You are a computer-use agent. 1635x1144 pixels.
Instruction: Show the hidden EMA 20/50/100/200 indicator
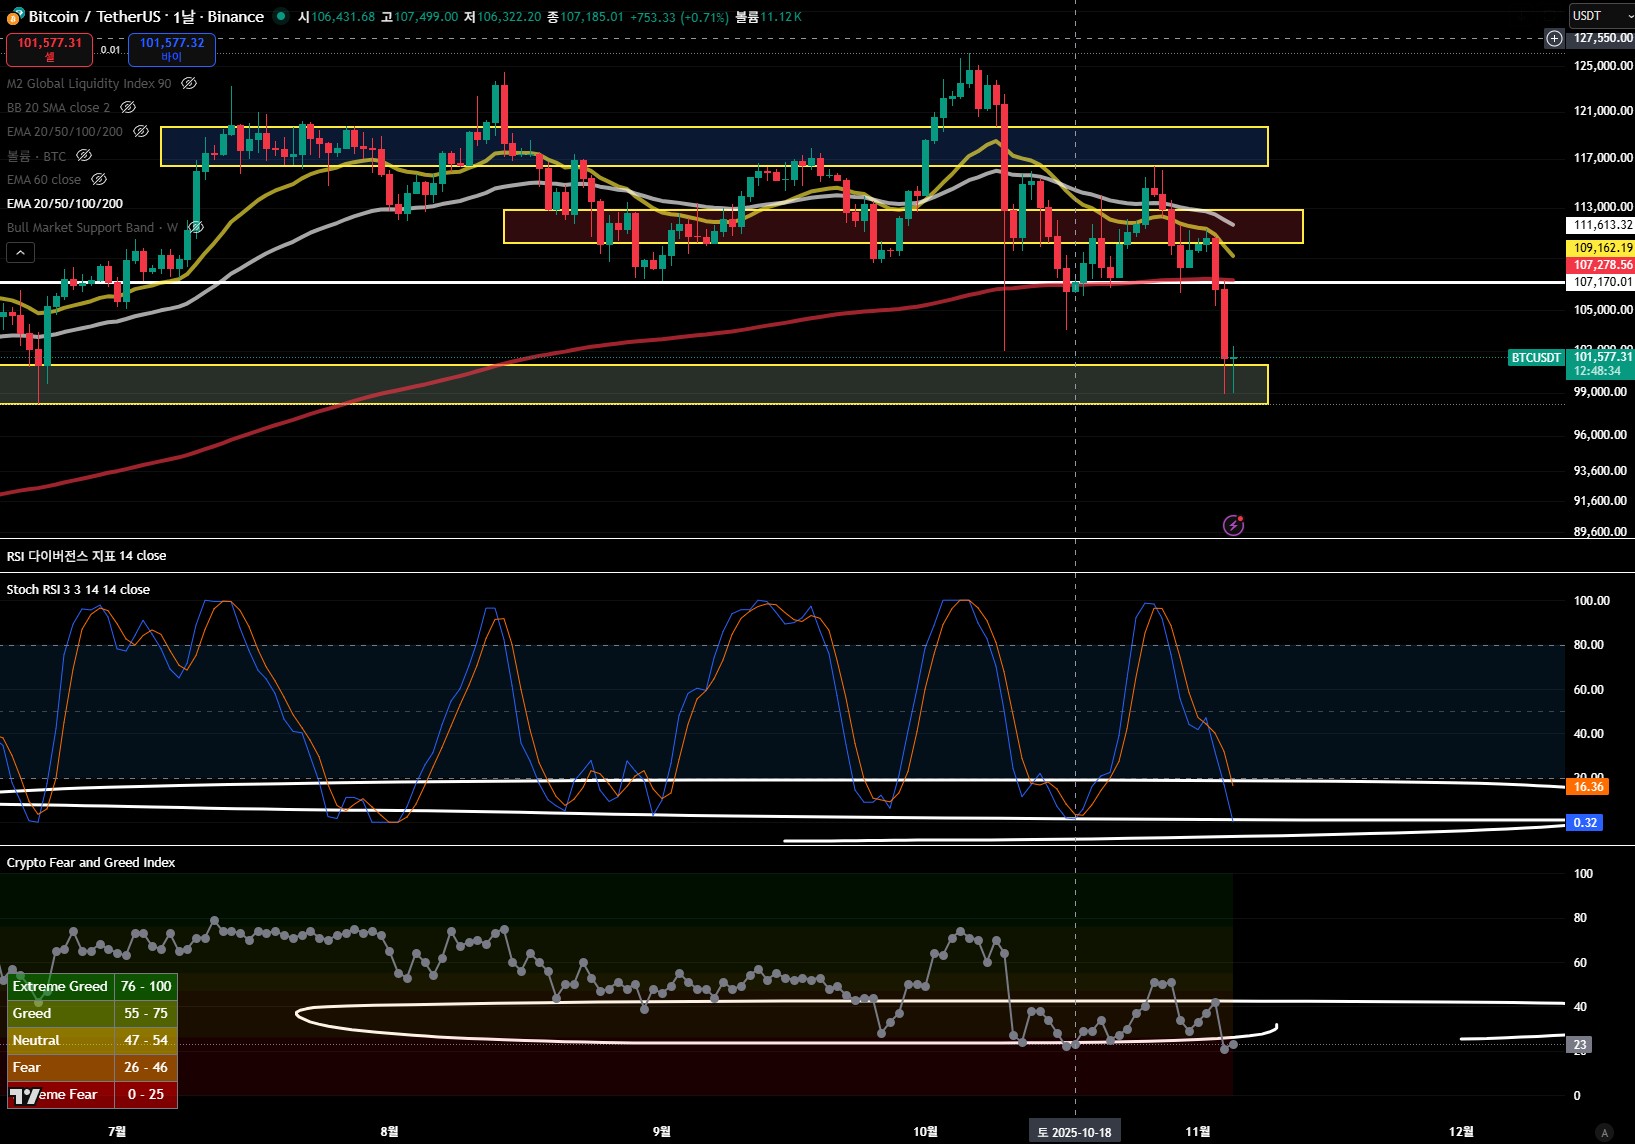point(141,132)
